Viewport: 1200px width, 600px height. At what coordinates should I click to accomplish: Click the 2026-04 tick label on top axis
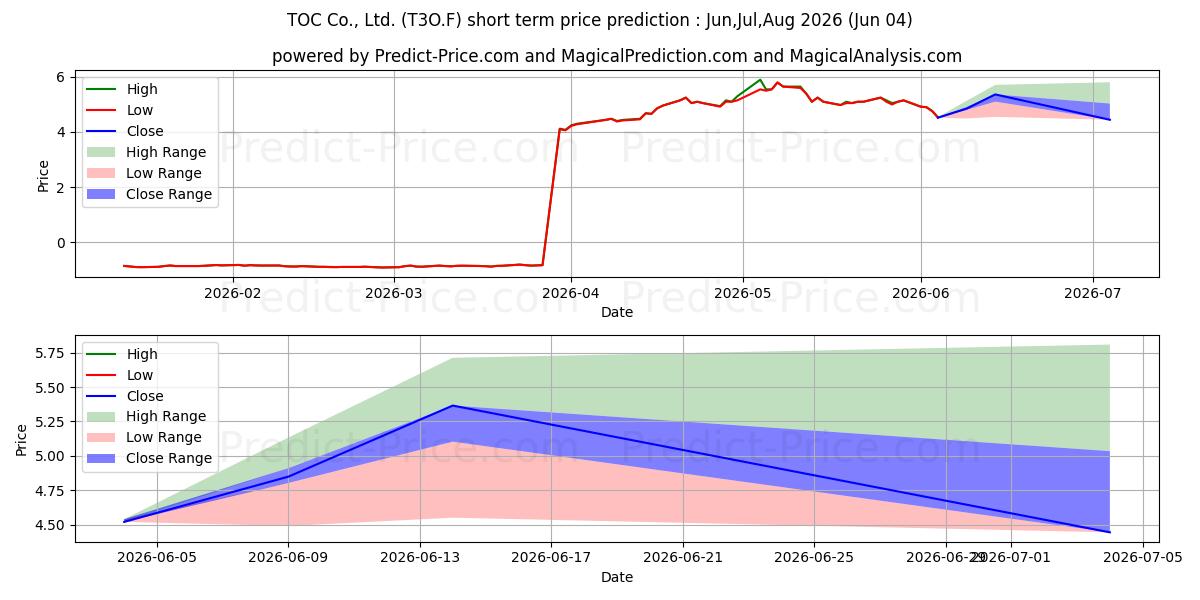[570, 292]
